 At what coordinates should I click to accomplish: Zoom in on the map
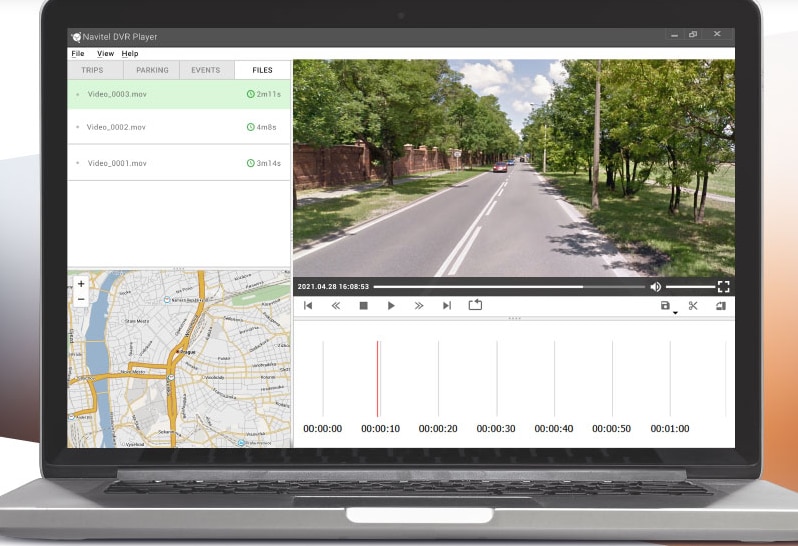[81, 284]
